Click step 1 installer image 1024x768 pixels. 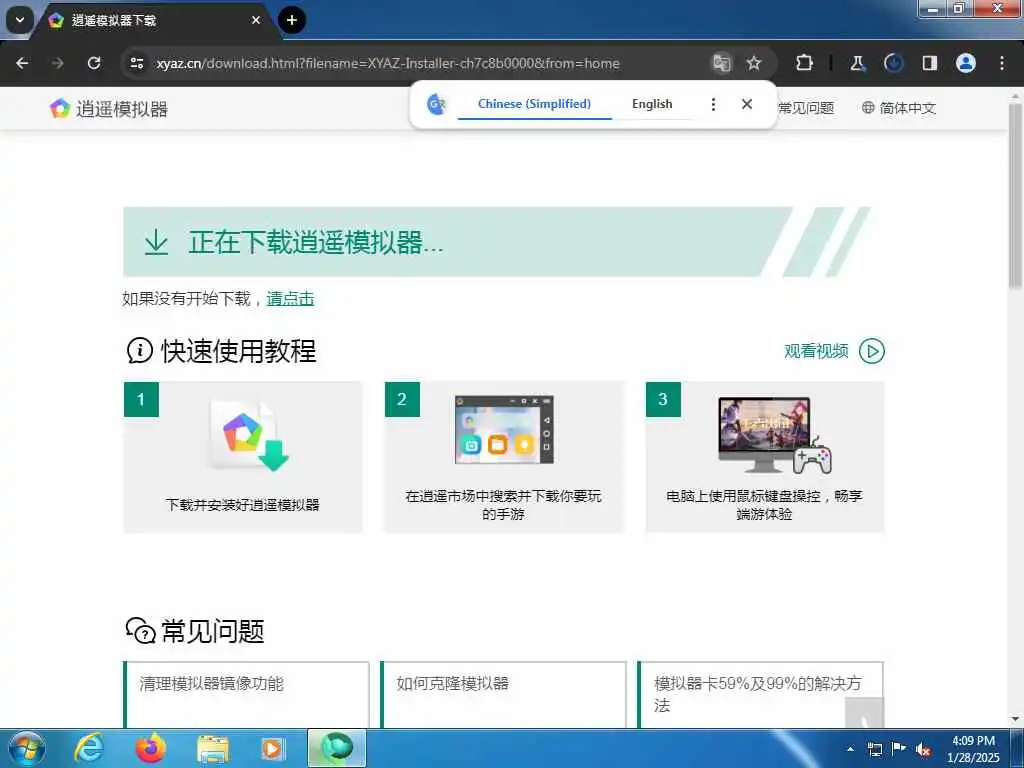pyautogui.click(x=249, y=435)
